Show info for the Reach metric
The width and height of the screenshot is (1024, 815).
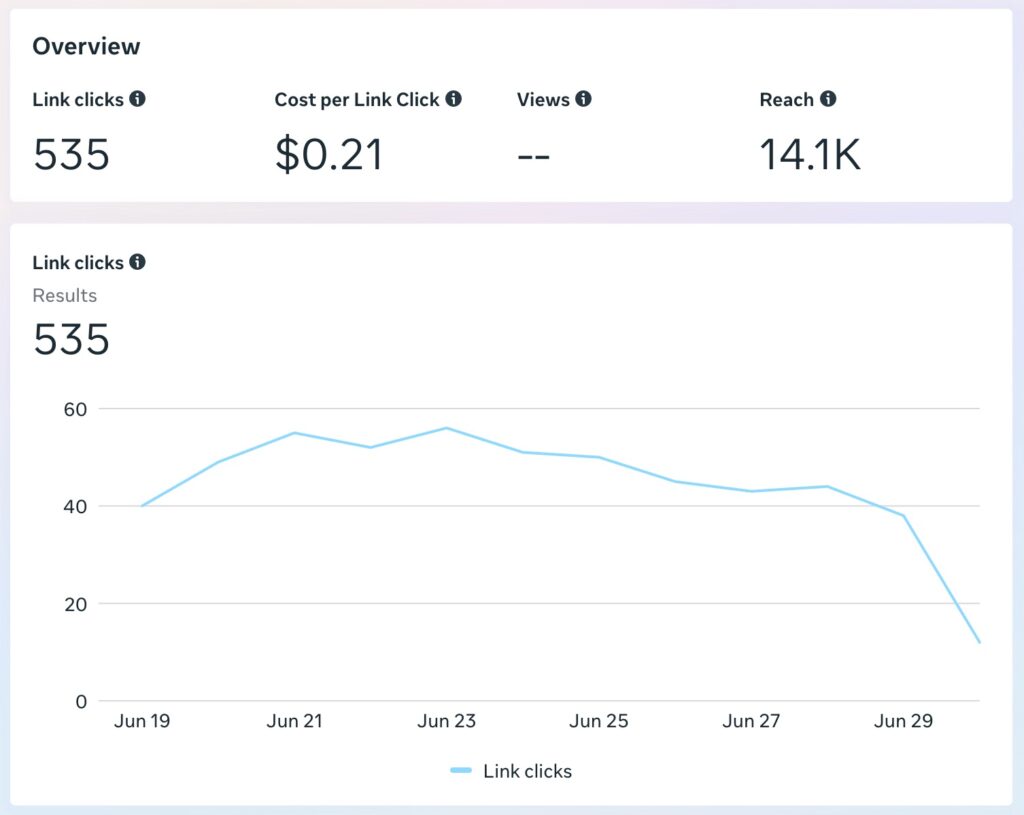[x=828, y=99]
